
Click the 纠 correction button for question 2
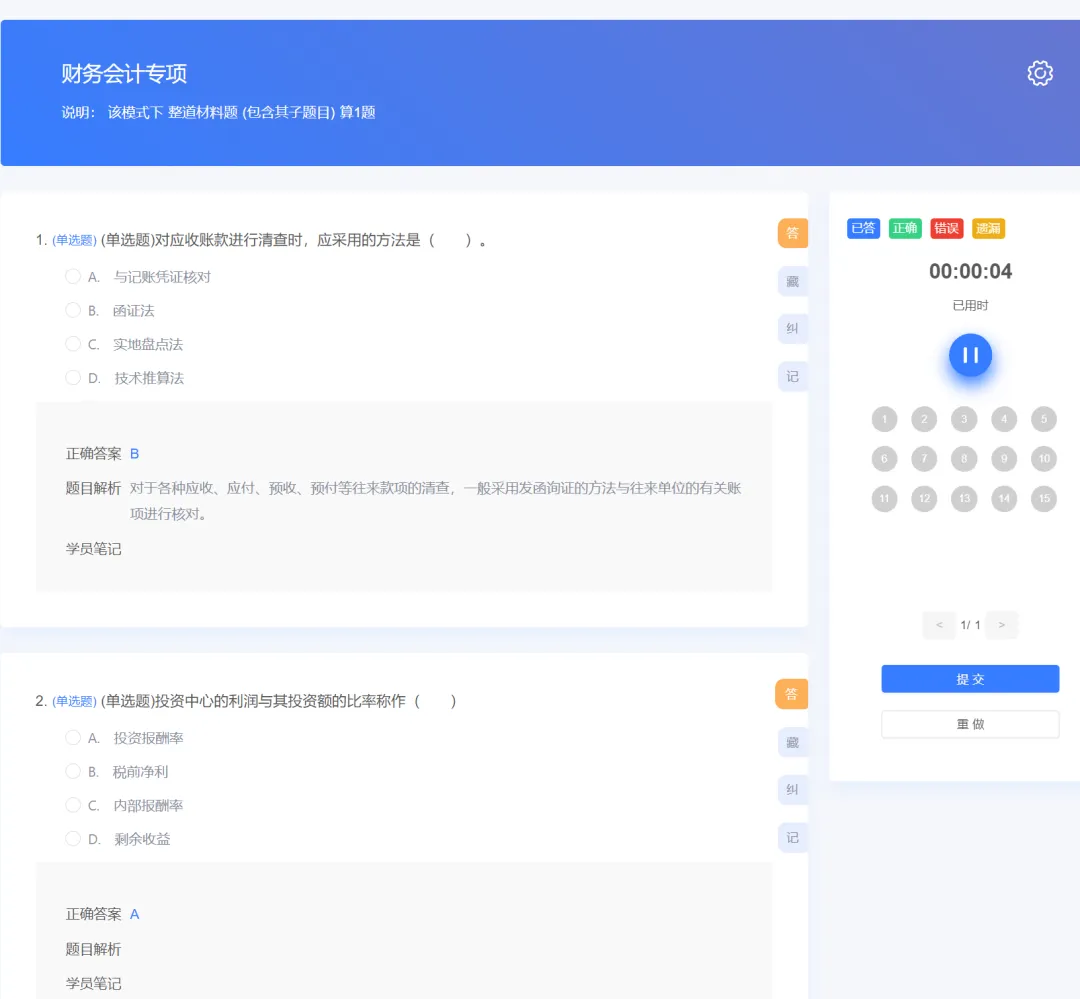pos(792,790)
